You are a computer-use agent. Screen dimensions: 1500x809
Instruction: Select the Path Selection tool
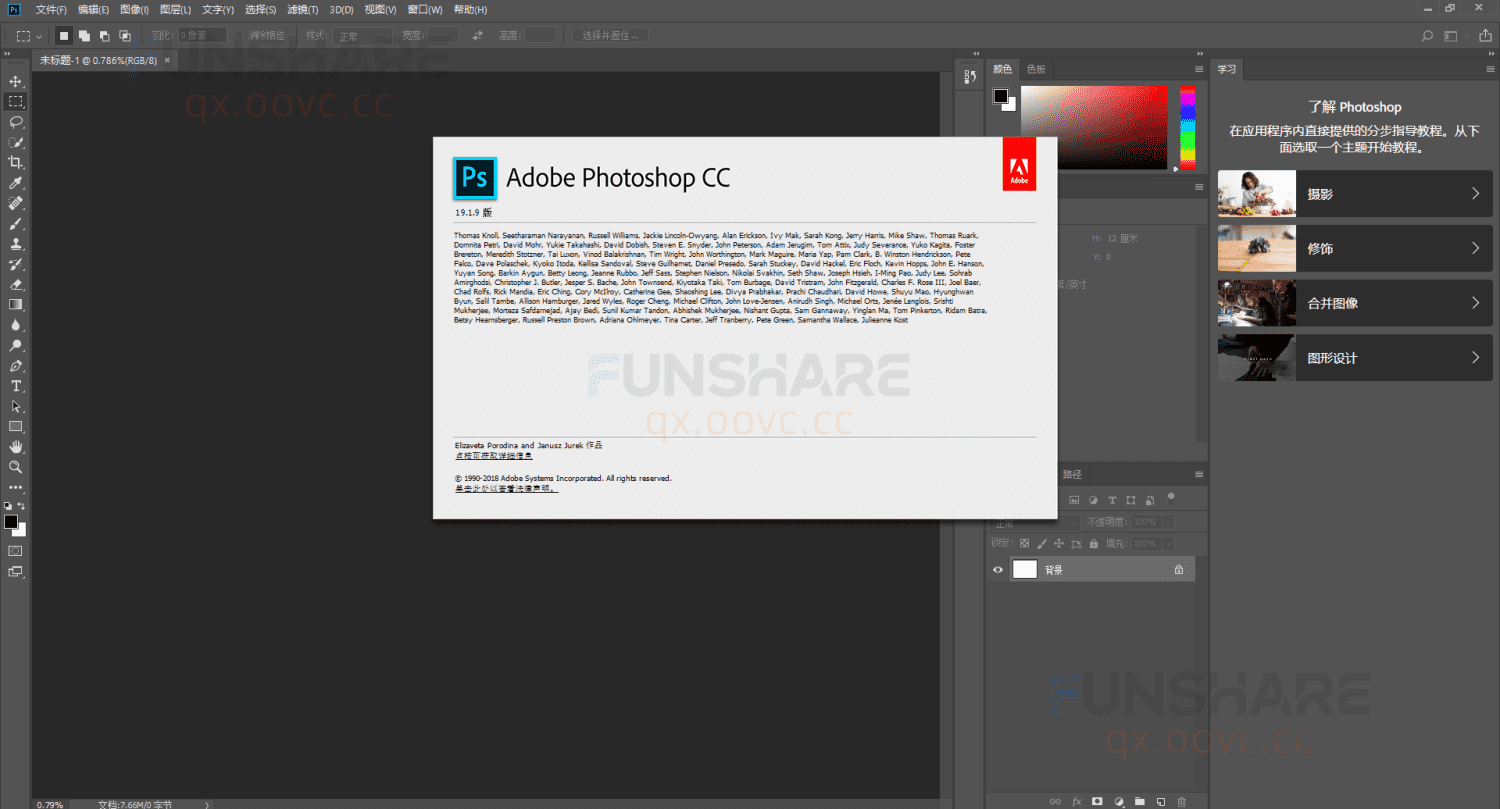click(15, 406)
